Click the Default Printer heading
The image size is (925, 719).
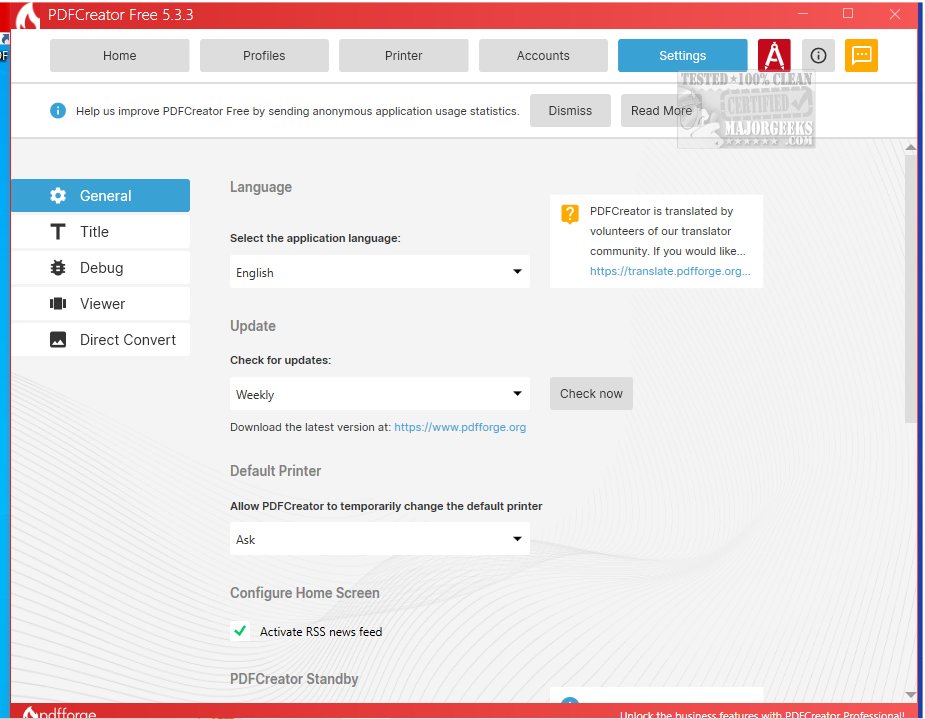(x=275, y=471)
